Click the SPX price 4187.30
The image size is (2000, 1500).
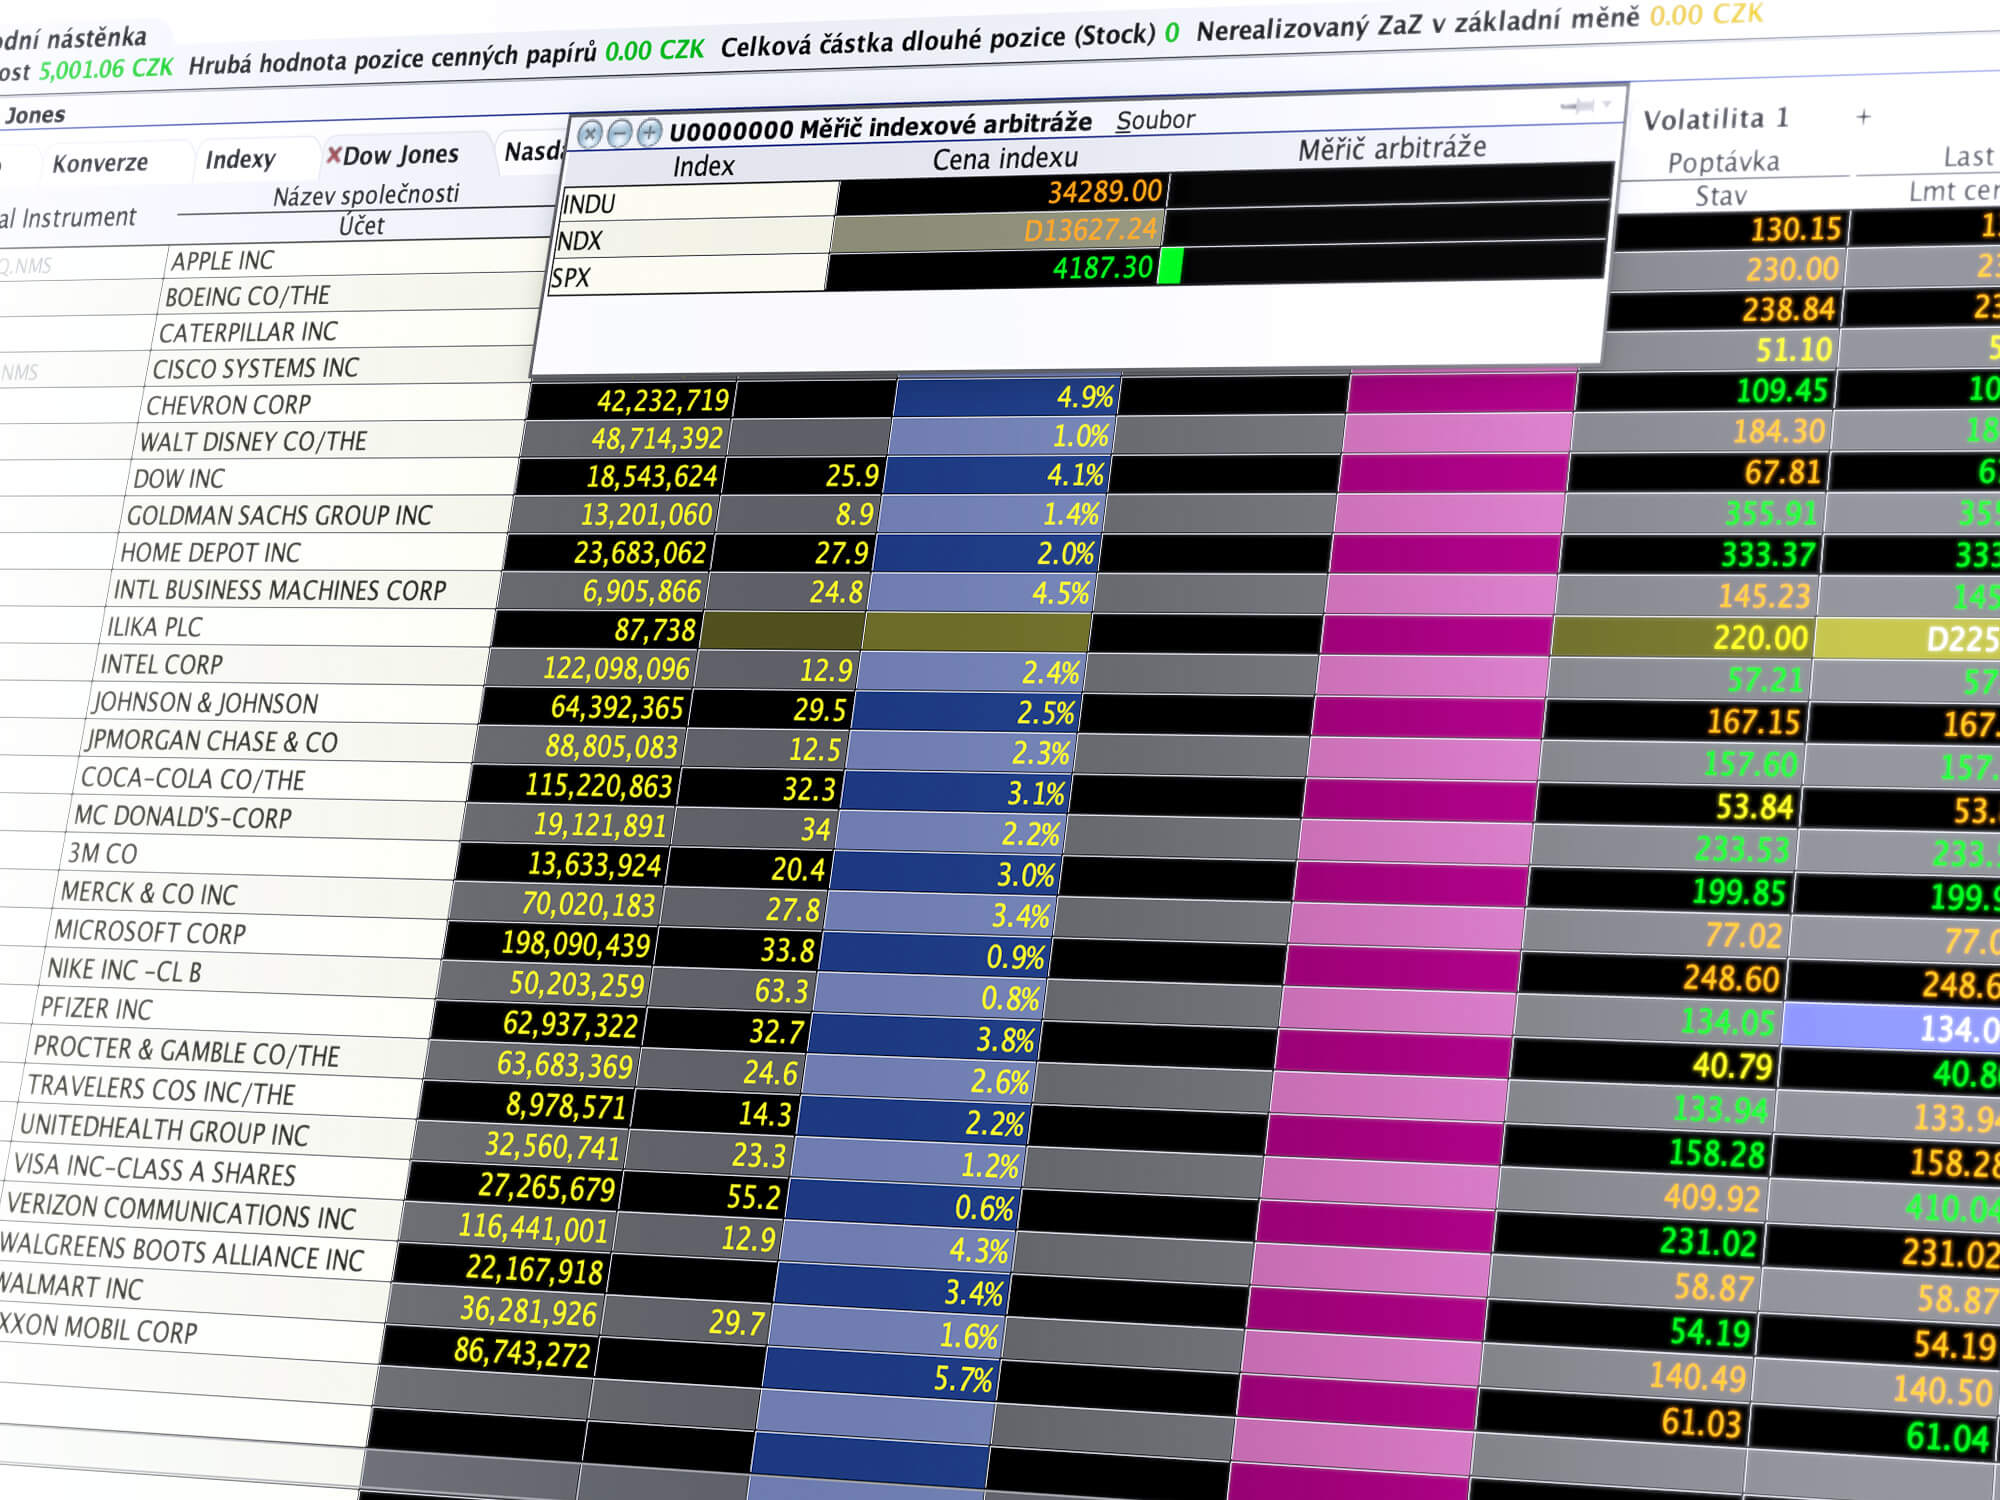pos(1102,268)
